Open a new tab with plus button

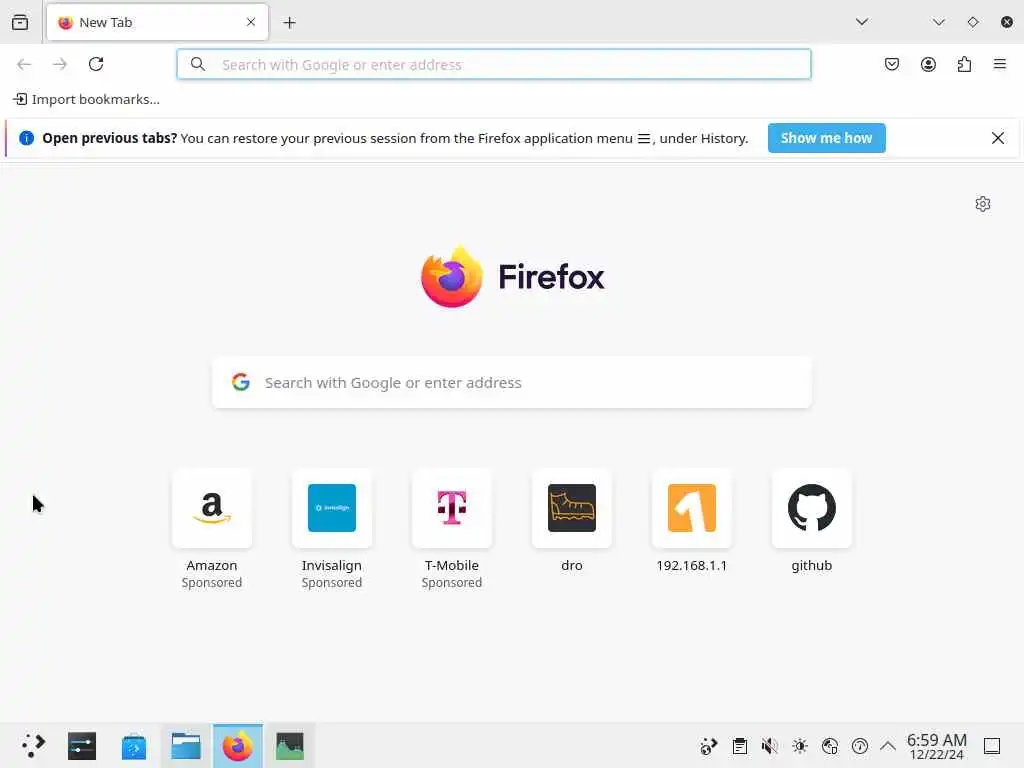tap(289, 23)
